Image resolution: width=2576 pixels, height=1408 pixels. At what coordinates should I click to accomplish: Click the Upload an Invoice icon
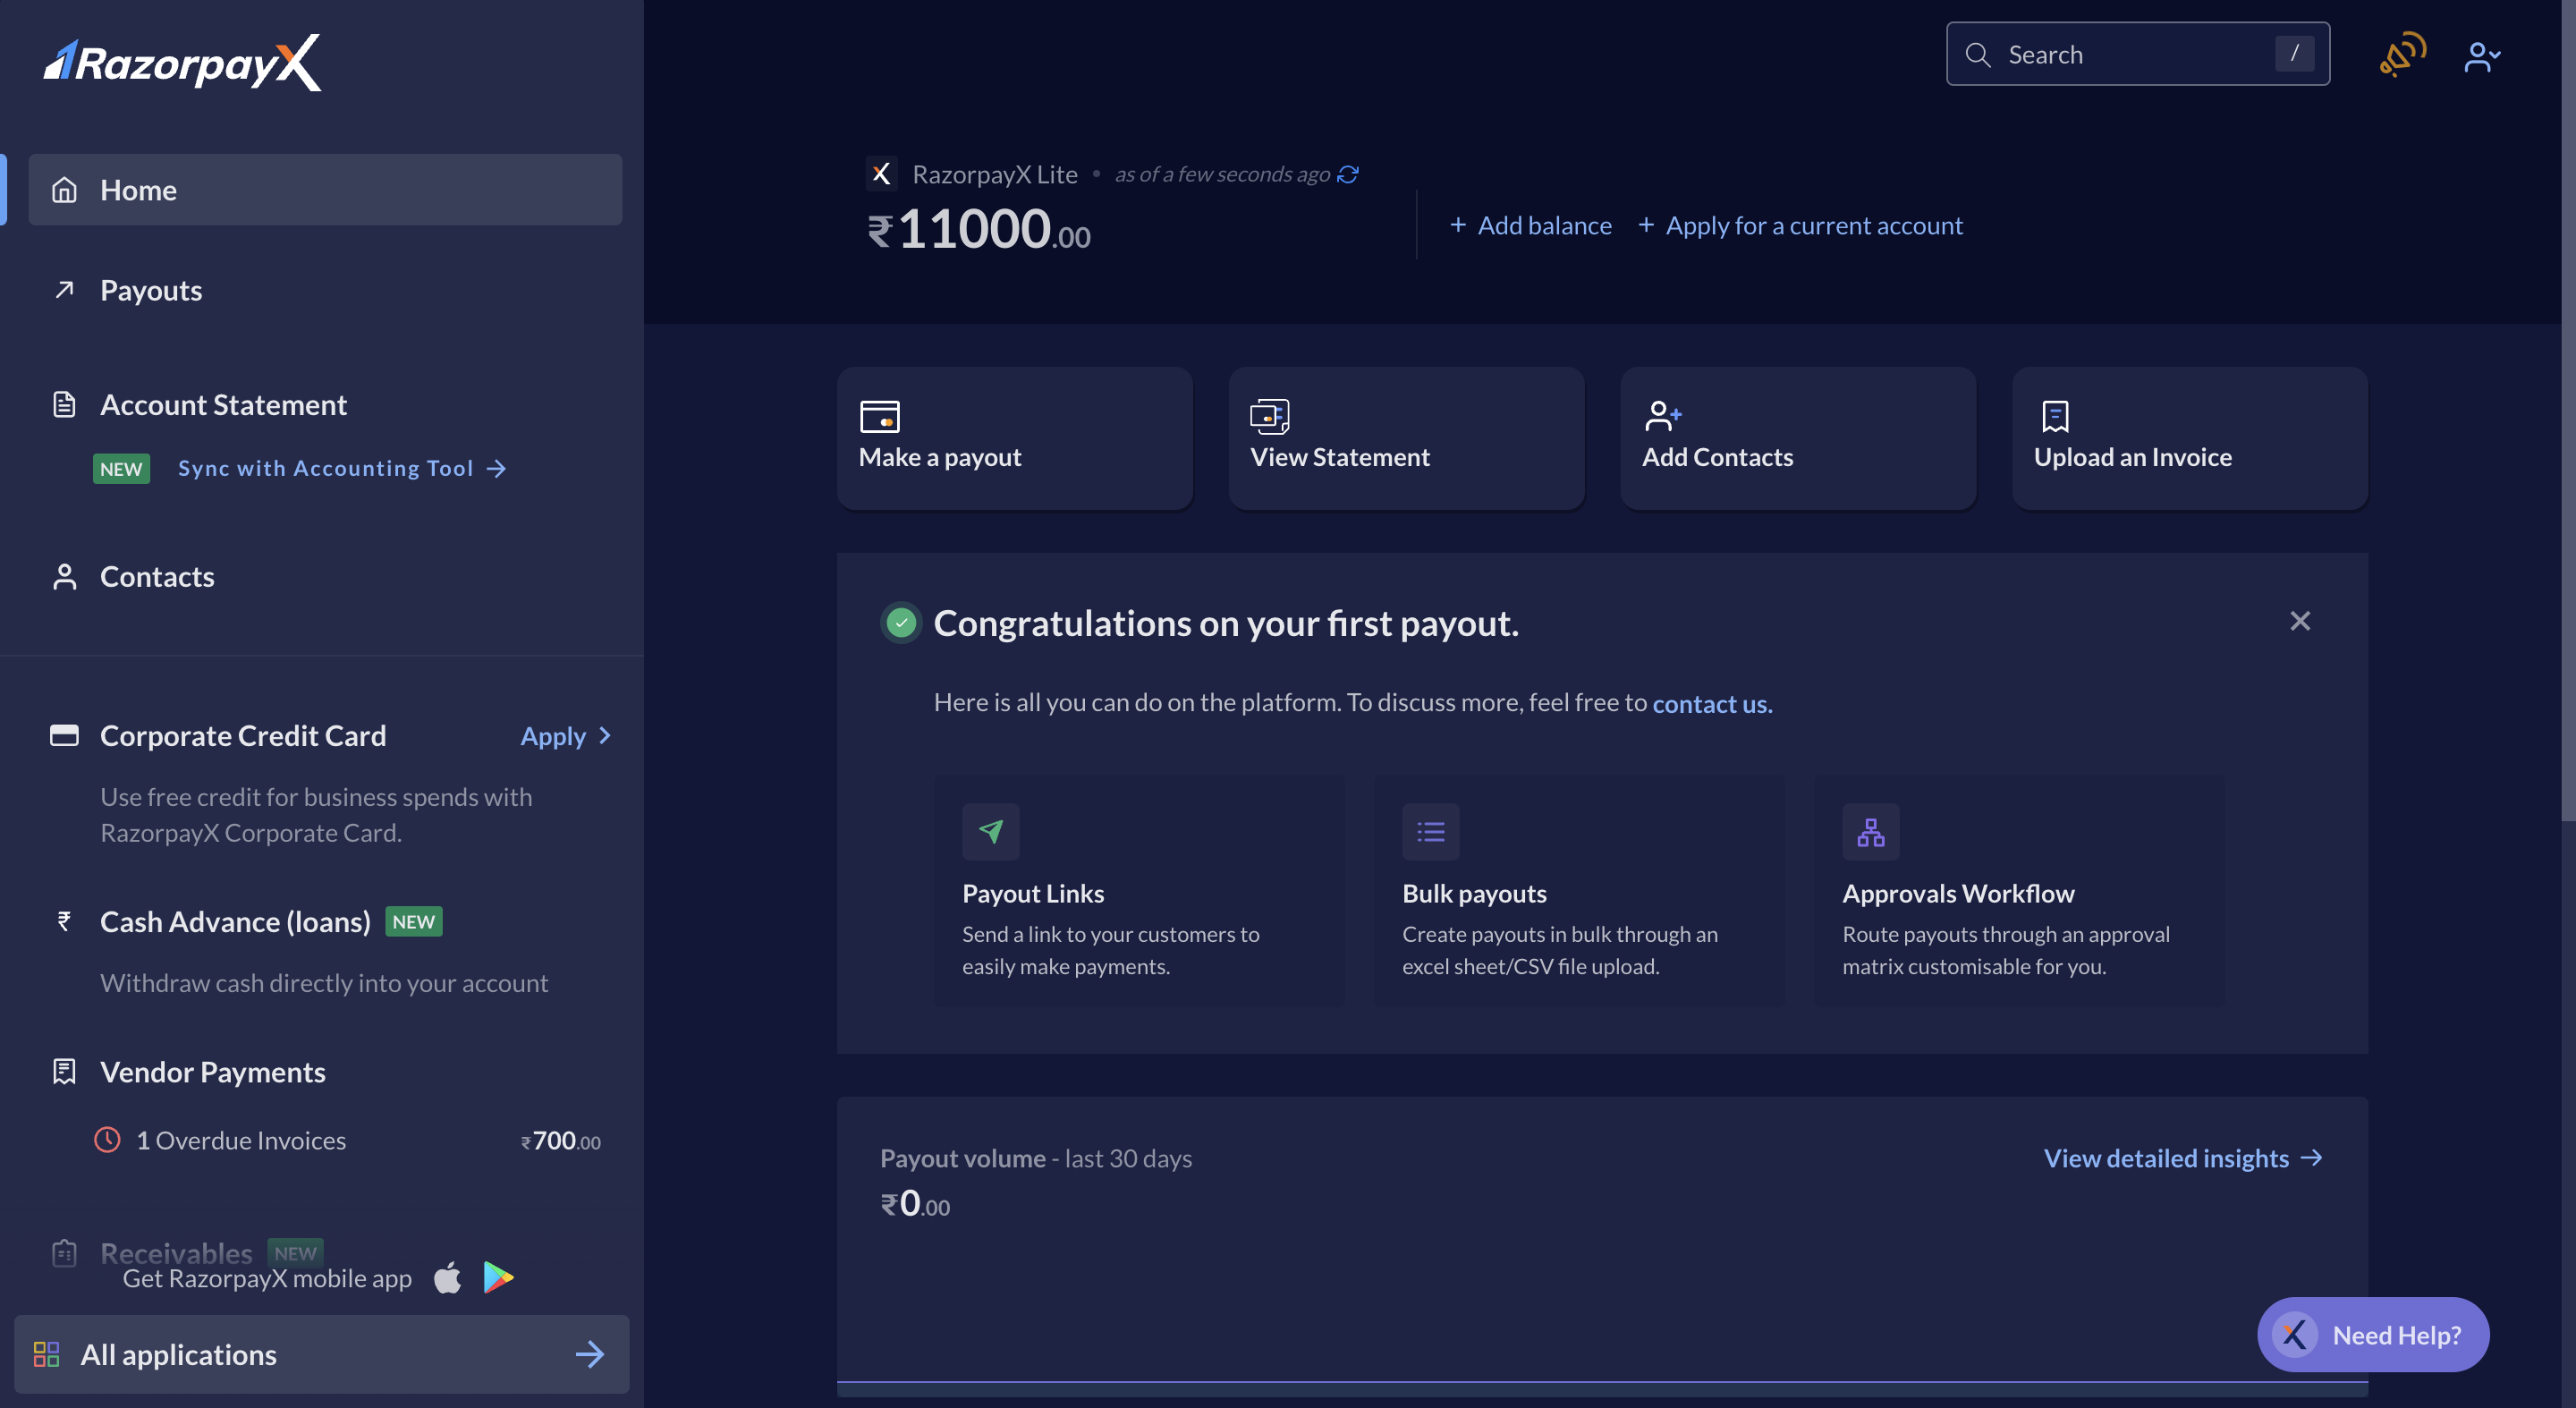pos(2055,415)
